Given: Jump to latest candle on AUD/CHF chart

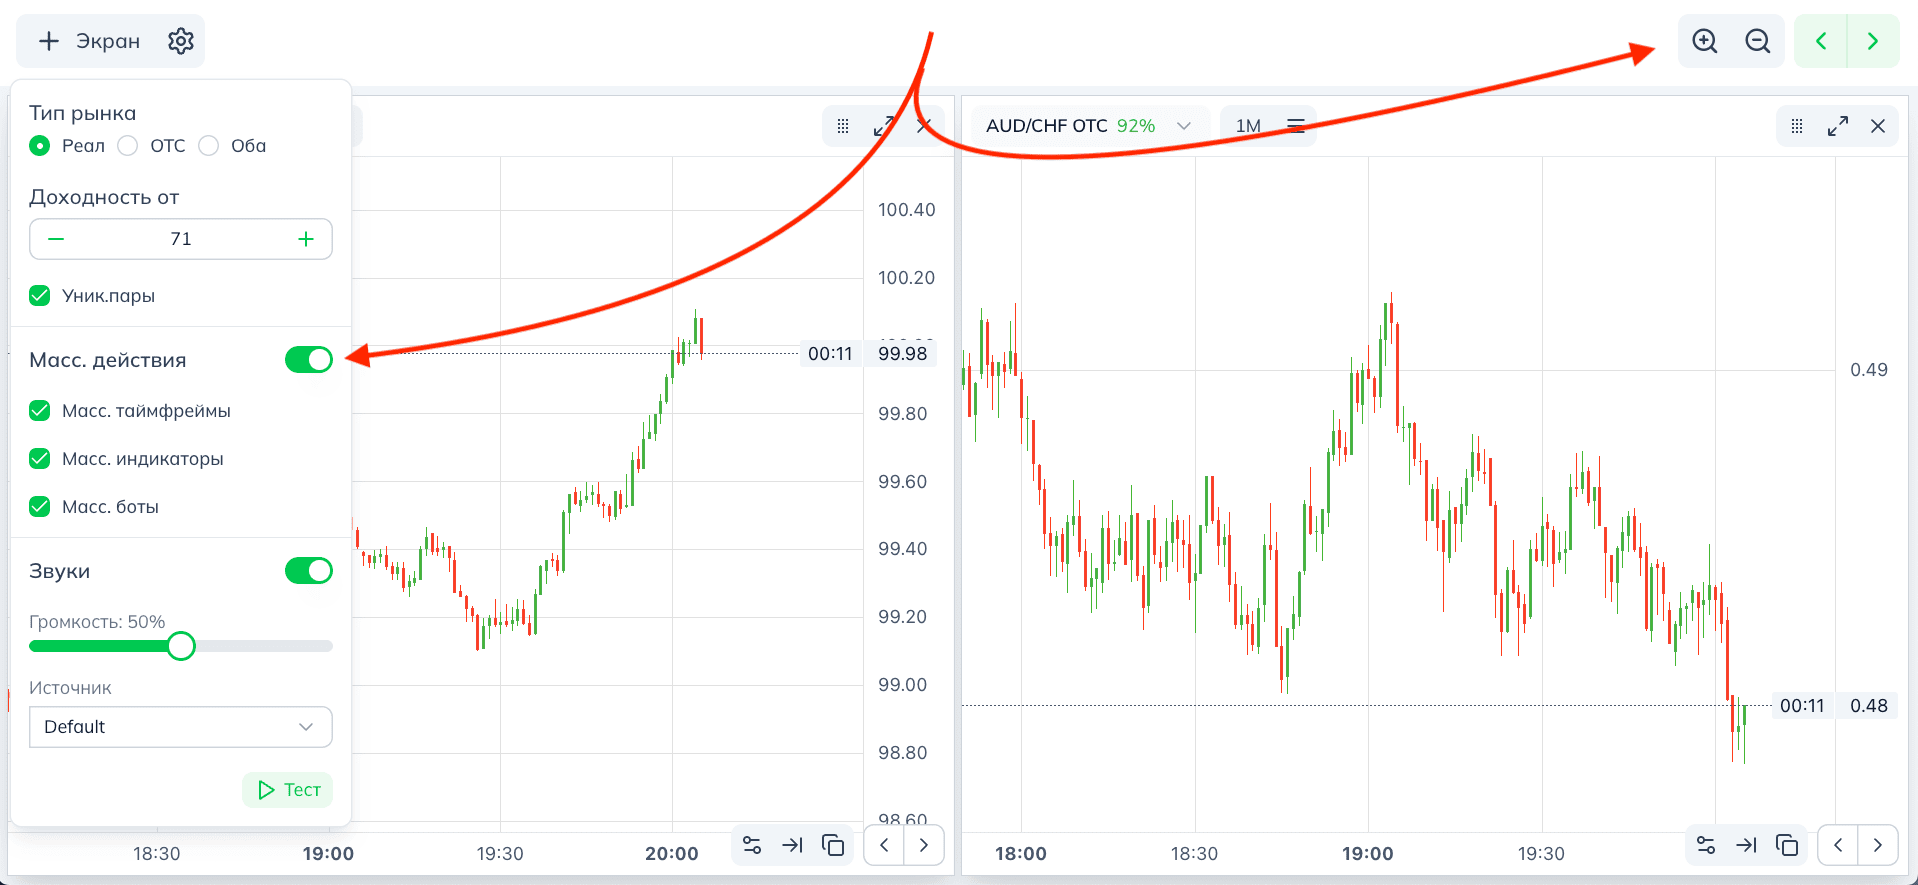Looking at the screenshot, I should pos(1746,845).
